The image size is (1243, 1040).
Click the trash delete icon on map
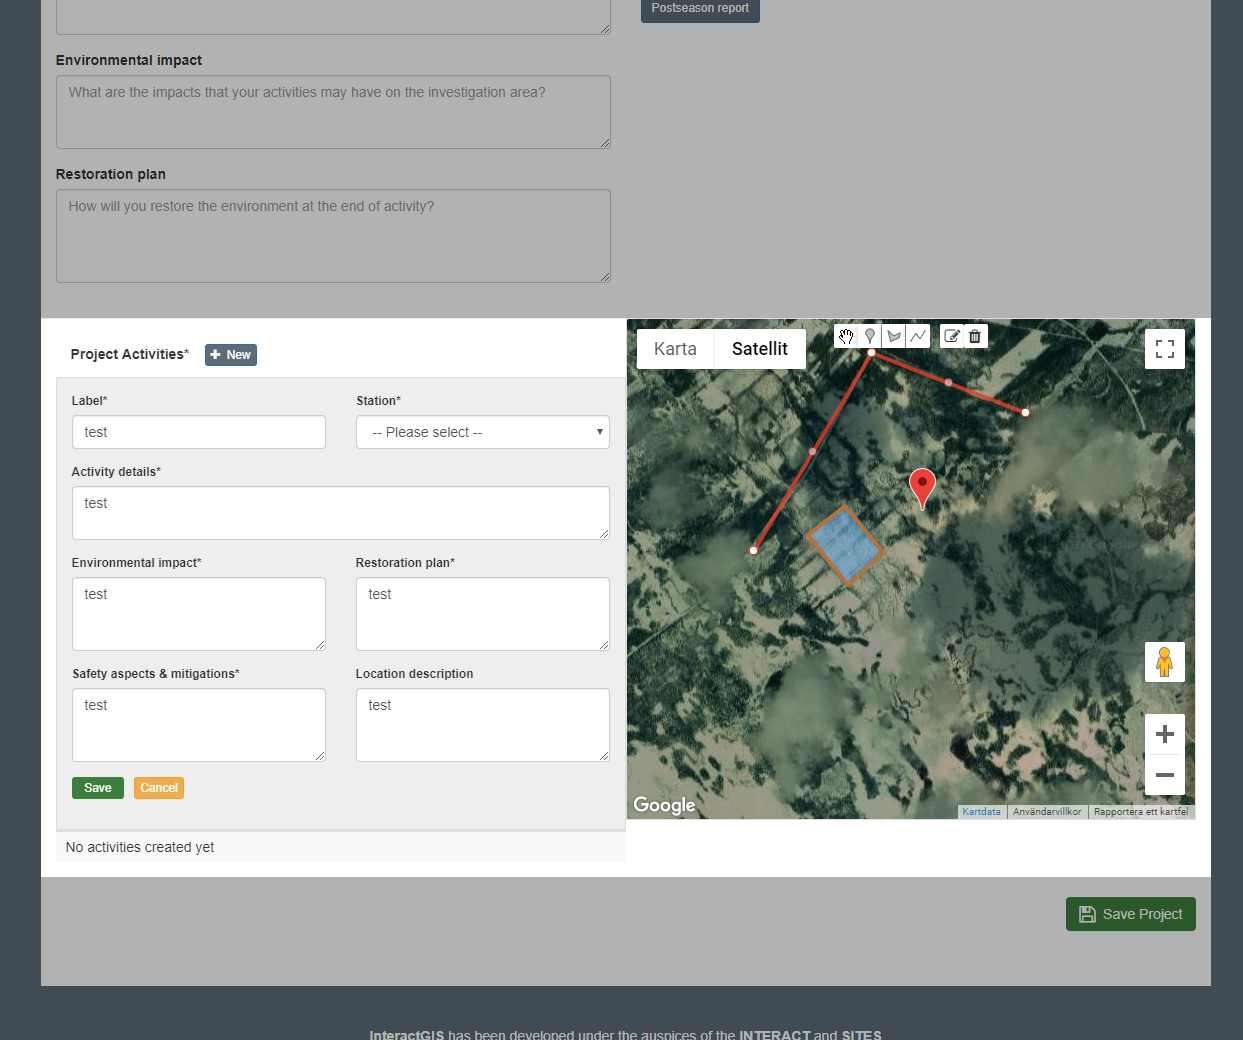tap(975, 336)
